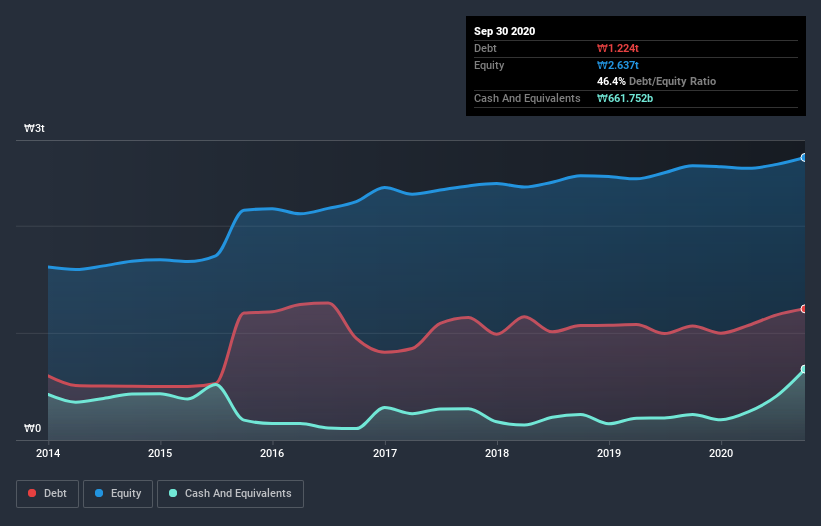Screen dimensions: 821x526
Task: Toggle the Debt legend button
Action: 48,494
